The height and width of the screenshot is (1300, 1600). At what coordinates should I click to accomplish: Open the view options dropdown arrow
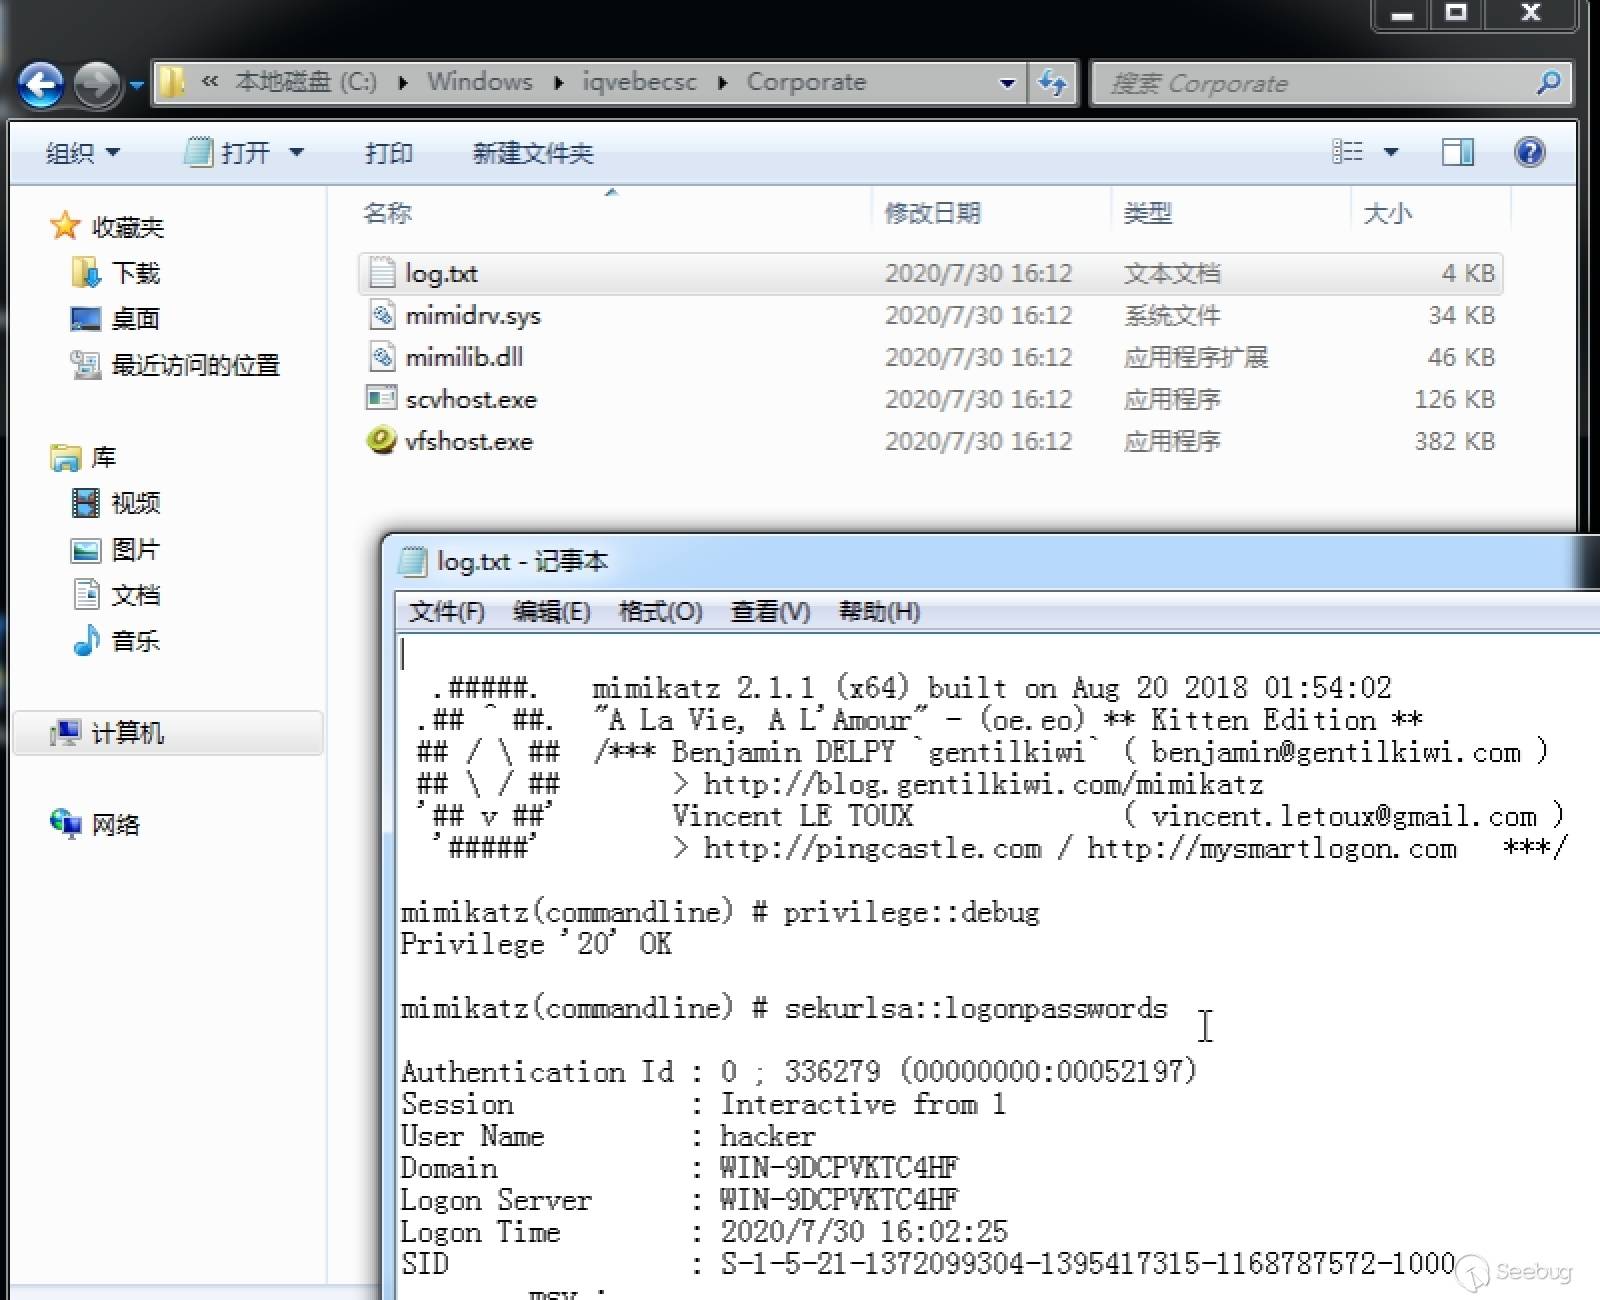point(1391,153)
